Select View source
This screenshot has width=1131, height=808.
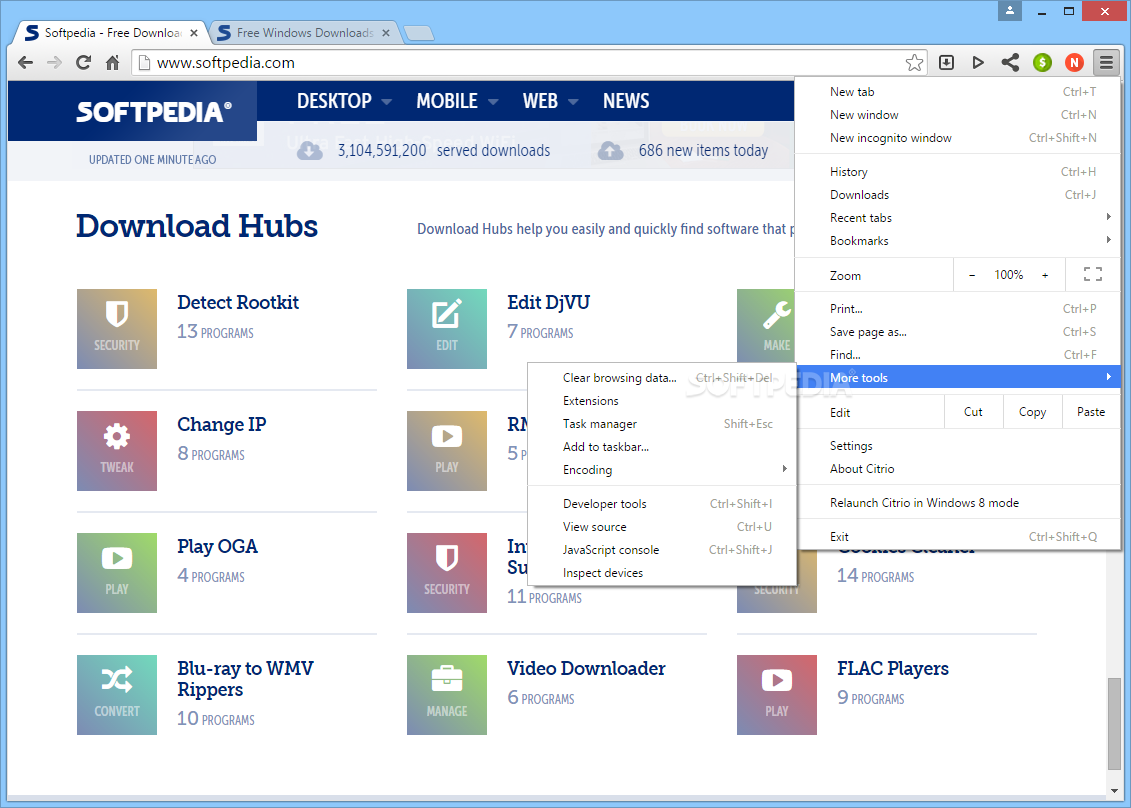tap(662, 527)
